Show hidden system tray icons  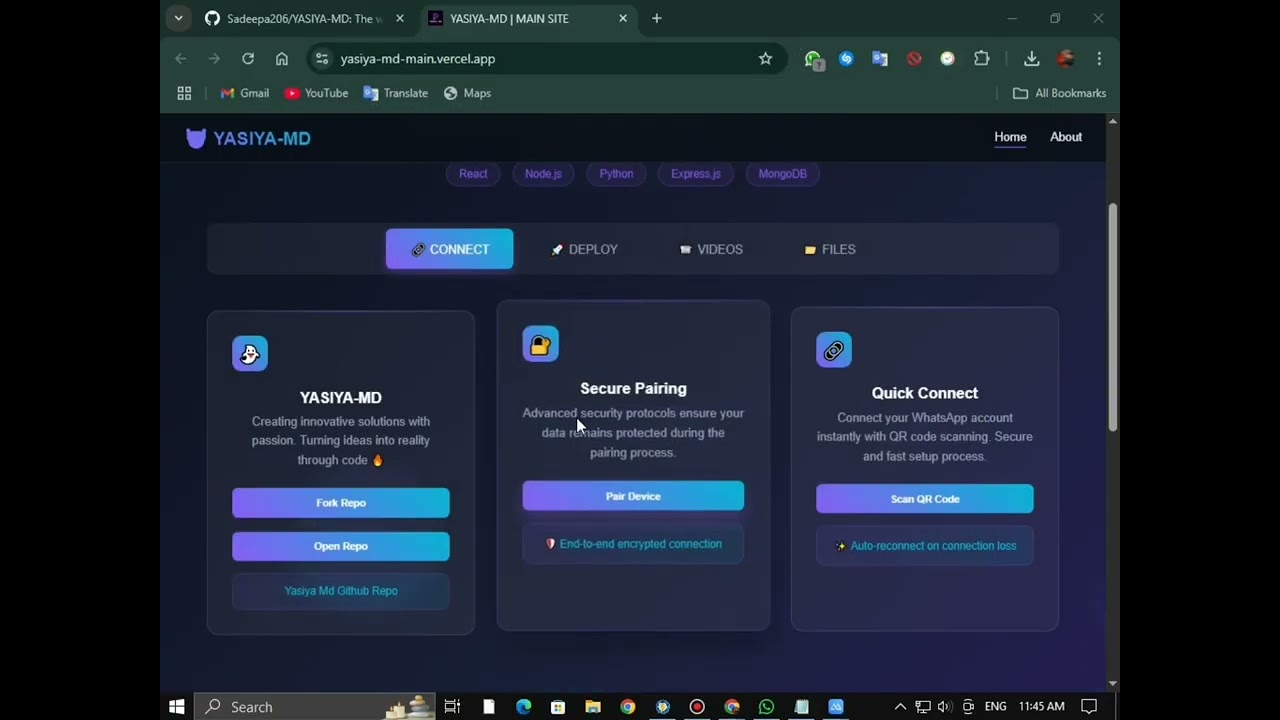pyautogui.click(x=900, y=707)
